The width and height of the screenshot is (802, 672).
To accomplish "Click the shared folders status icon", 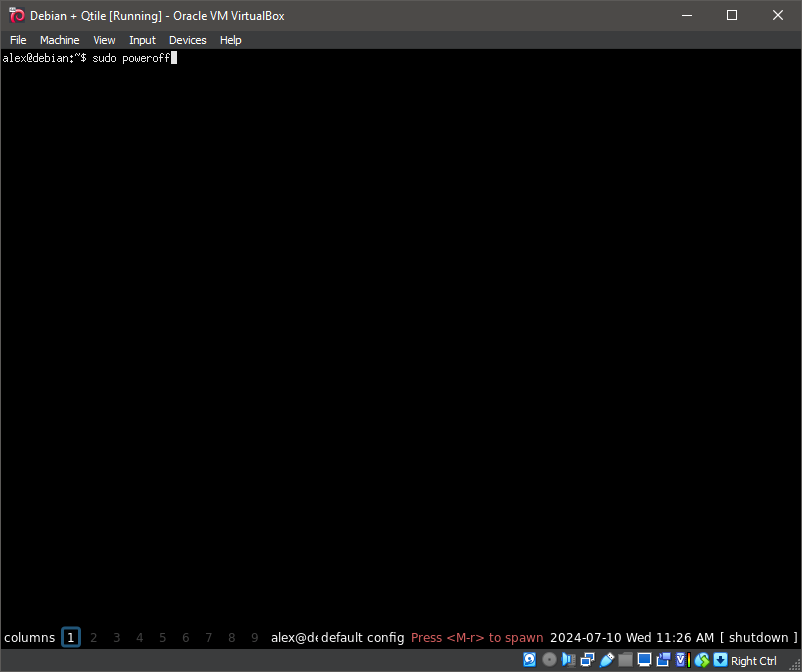I will [x=625, y=660].
